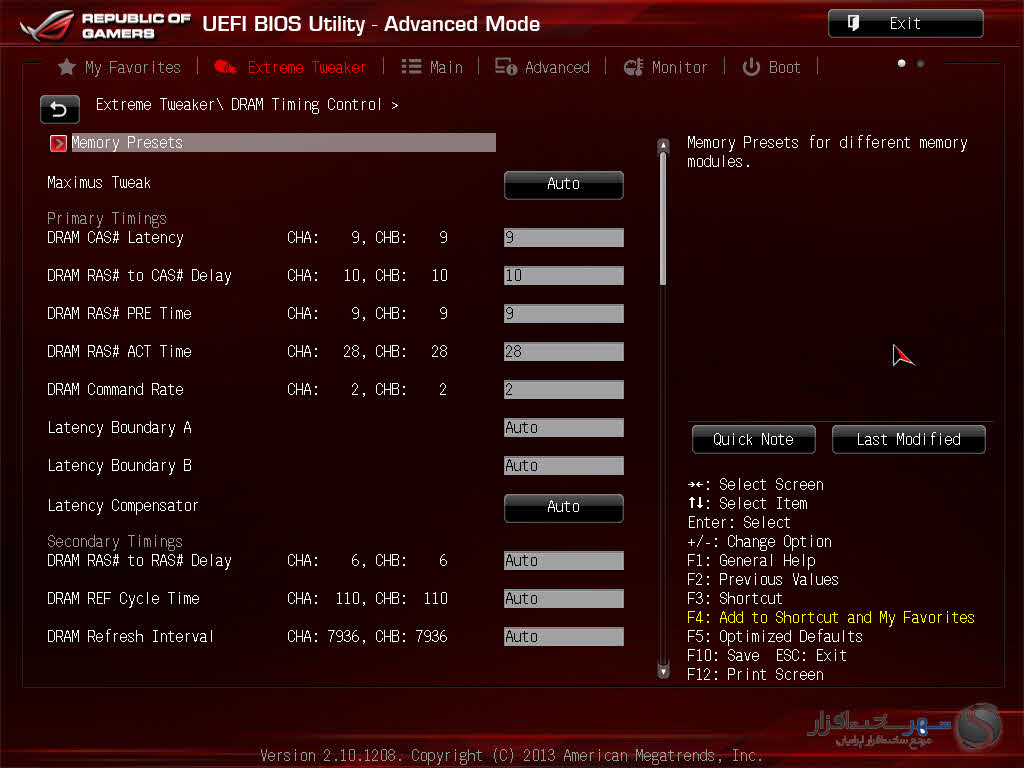The image size is (1024, 768).
Task: Click the red Memory Presets arrow icon
Action: click(x=58, y=143)
